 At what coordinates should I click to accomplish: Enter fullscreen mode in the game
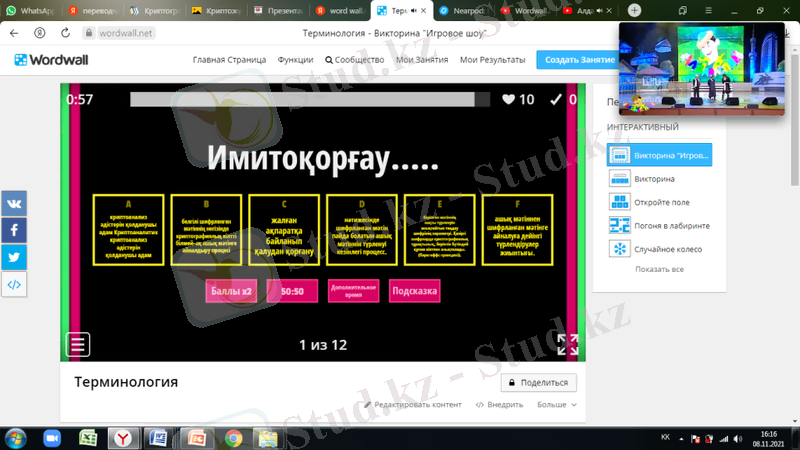[567, 344]
